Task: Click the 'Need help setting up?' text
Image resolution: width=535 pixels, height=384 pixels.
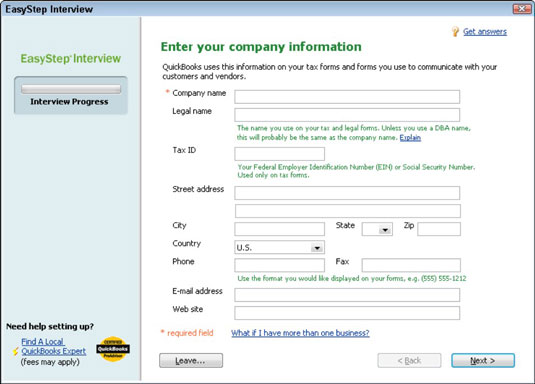Action: click(x=50, y=327)
